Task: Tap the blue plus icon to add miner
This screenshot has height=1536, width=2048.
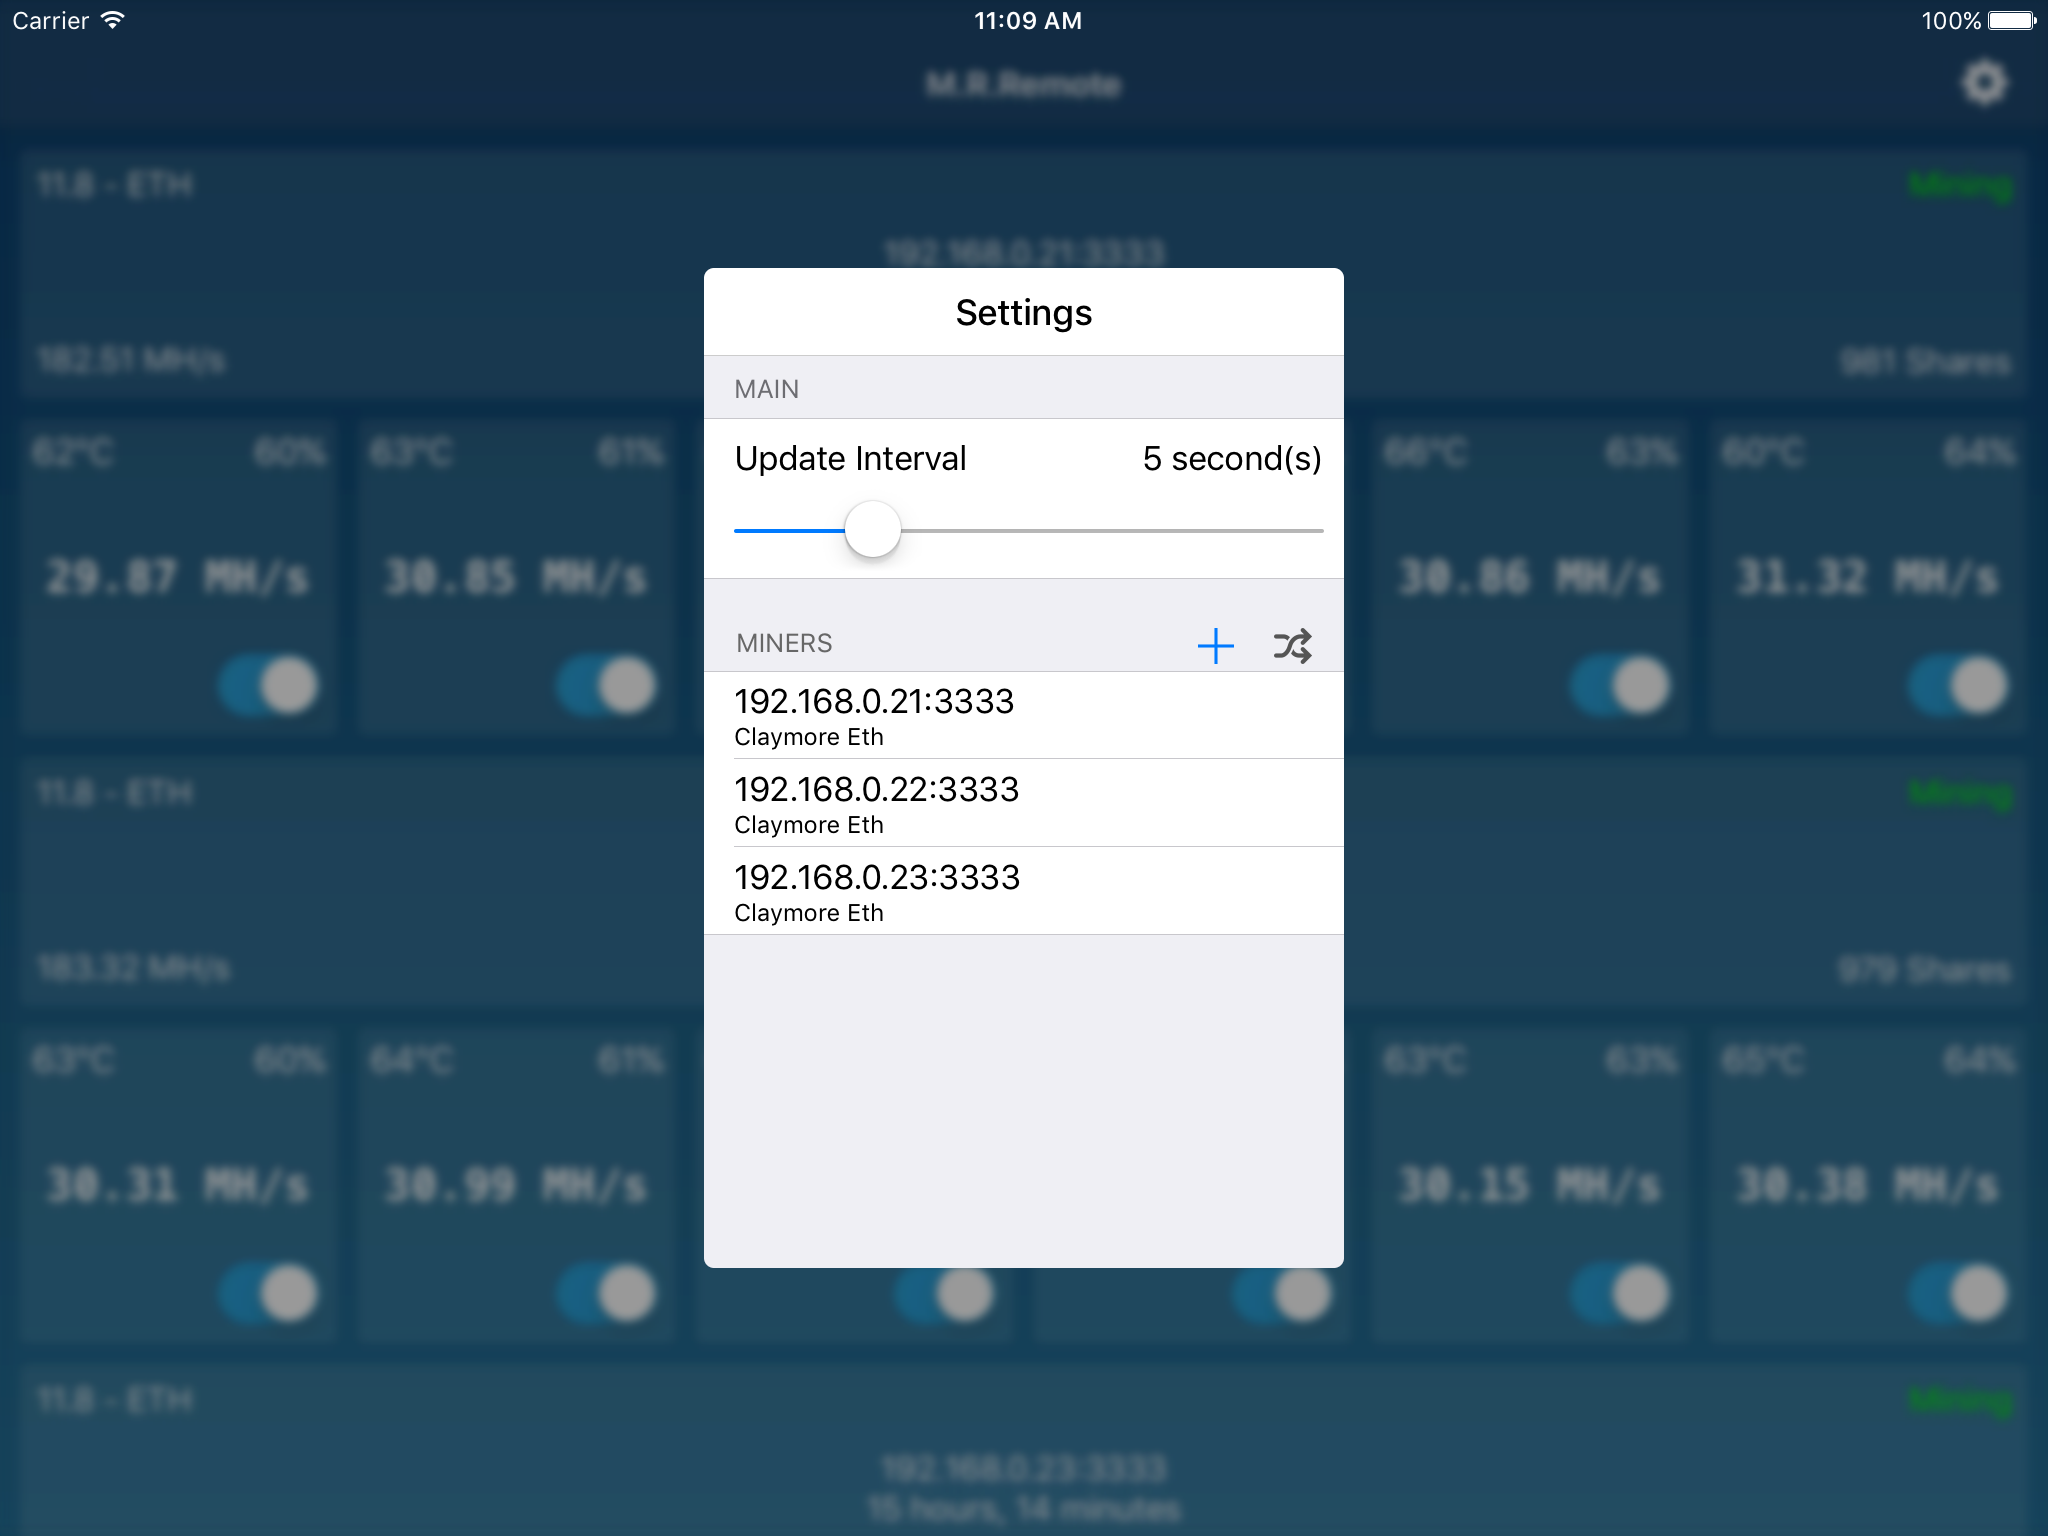Action: click(1215, 646)
